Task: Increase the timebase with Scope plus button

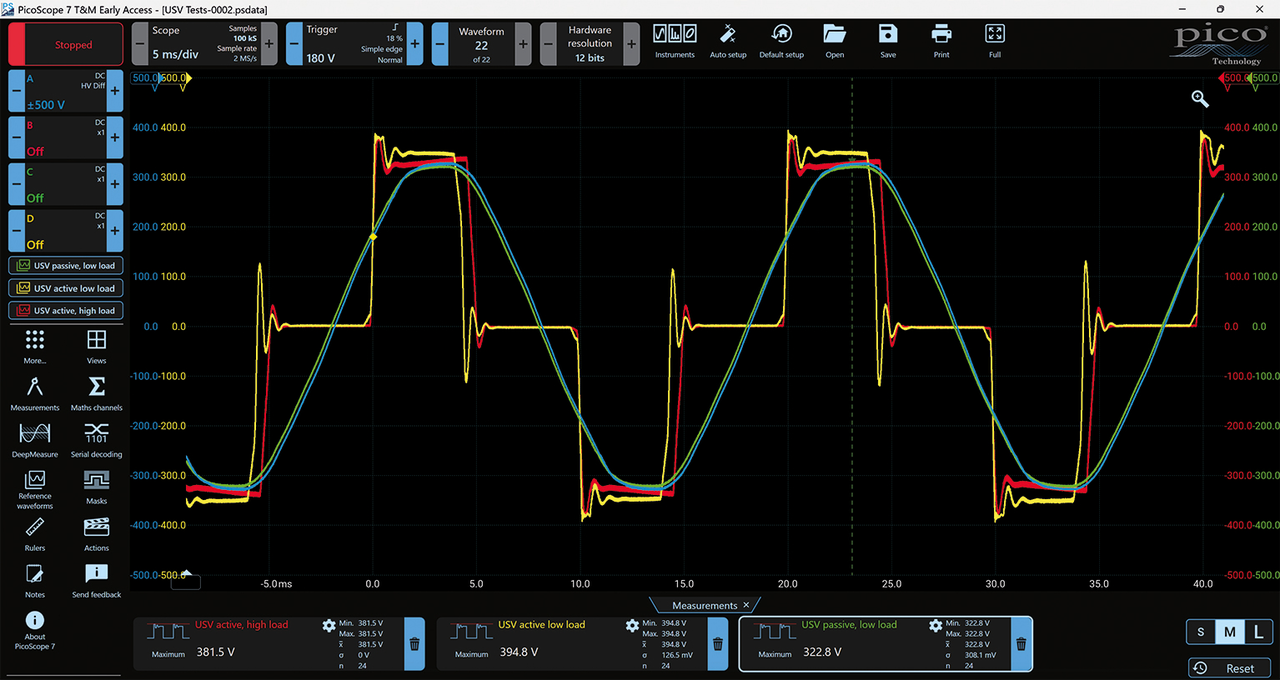Action: click(269, 44)
